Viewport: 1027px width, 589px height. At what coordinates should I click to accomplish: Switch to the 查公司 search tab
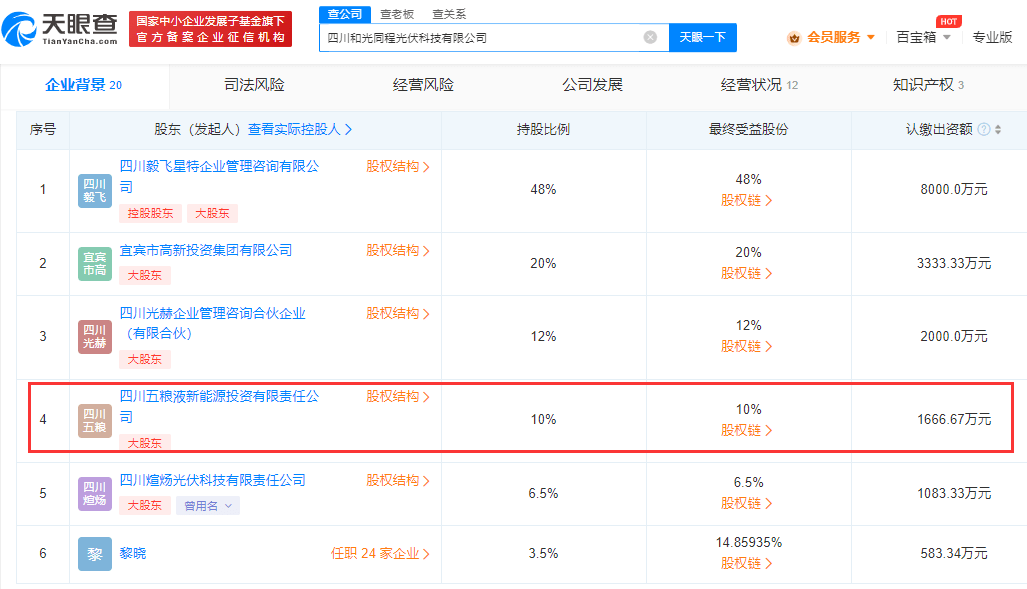[345, 14]
